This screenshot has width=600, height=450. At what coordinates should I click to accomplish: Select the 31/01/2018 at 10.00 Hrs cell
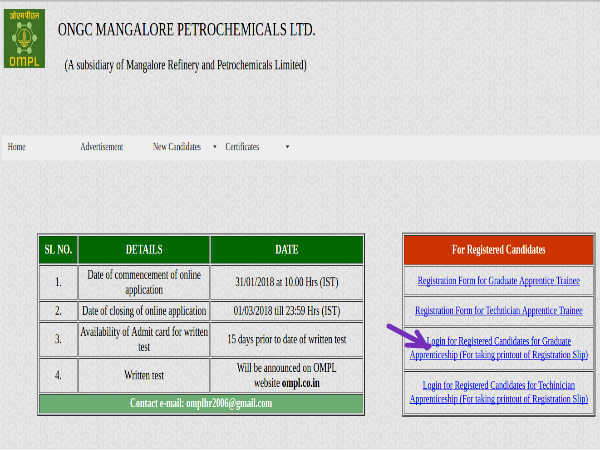click(287, 282)
